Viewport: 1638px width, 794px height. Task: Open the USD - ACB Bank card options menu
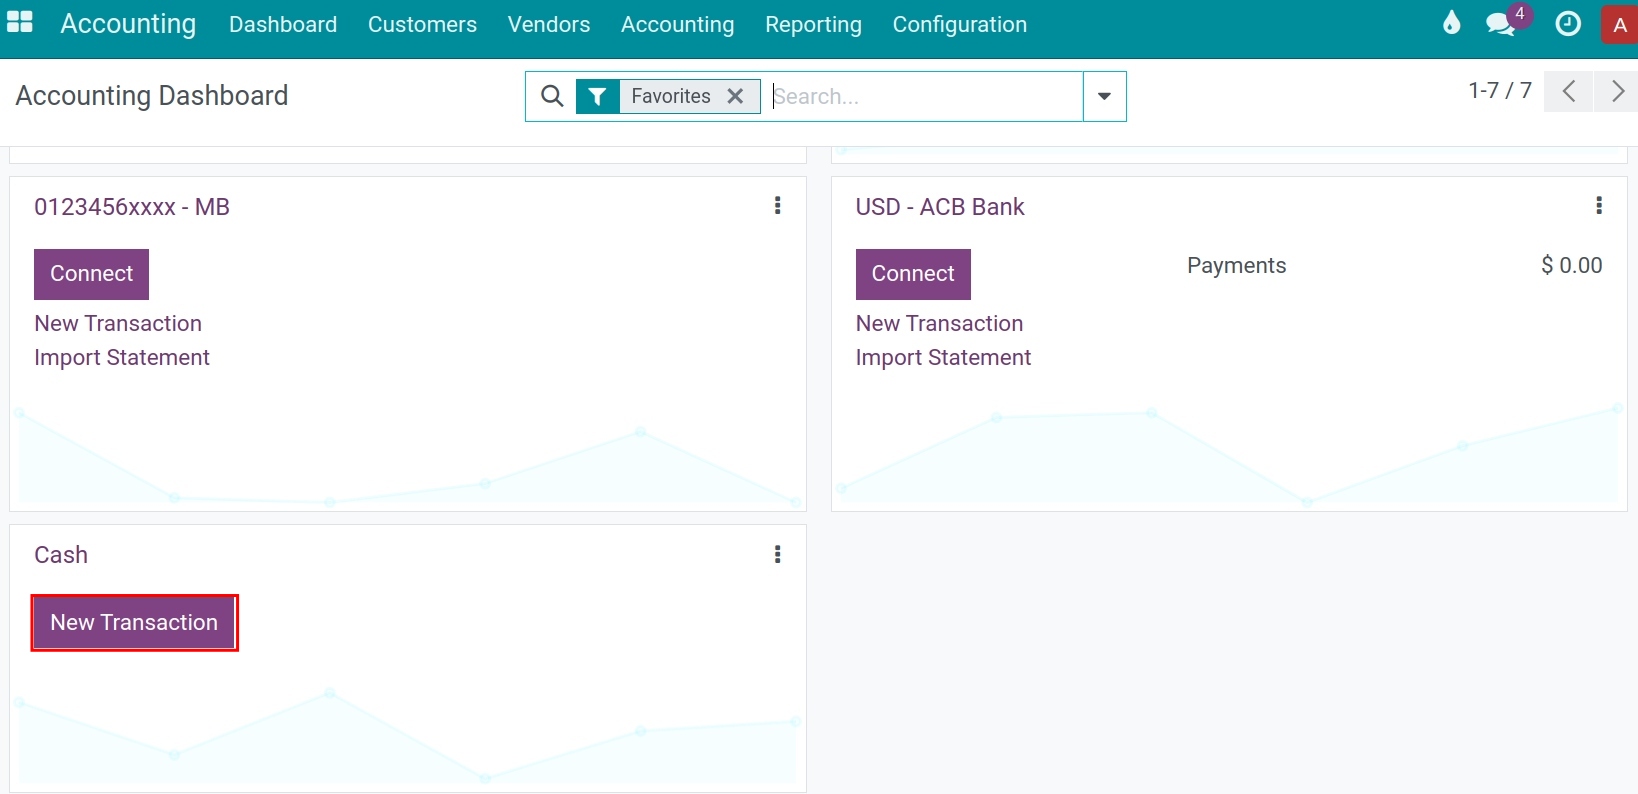click(1599, 206)
